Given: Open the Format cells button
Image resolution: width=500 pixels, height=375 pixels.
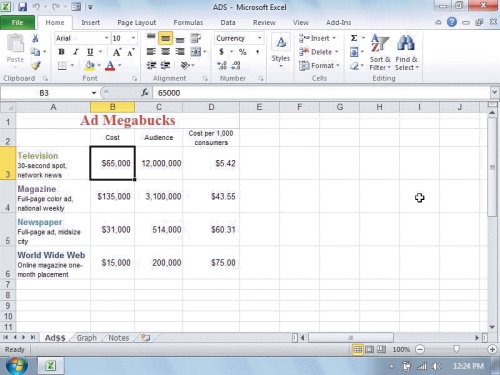Looking at the screenshot, I should click(319, 66).
